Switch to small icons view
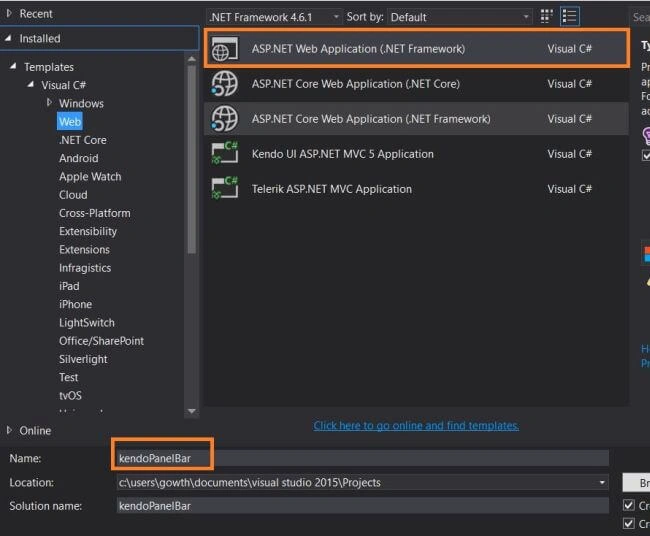The height and width of the screenshot is (536, 650). click(546, 17)
